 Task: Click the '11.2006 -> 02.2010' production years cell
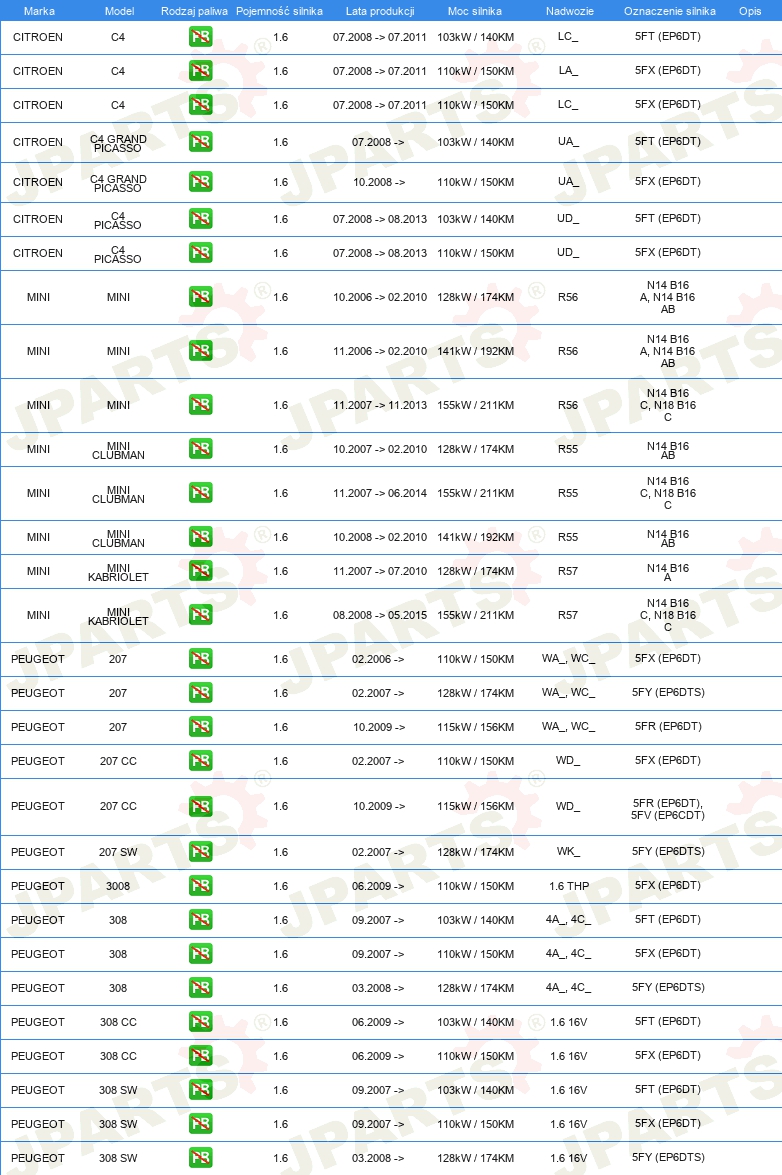380,351
